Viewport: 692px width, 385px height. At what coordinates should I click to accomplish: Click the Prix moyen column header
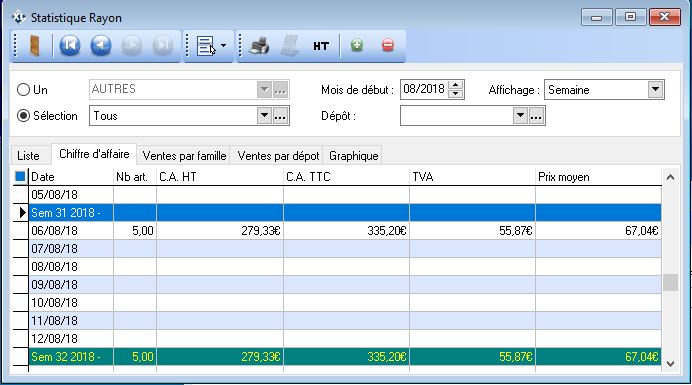[x=598, y=177]
